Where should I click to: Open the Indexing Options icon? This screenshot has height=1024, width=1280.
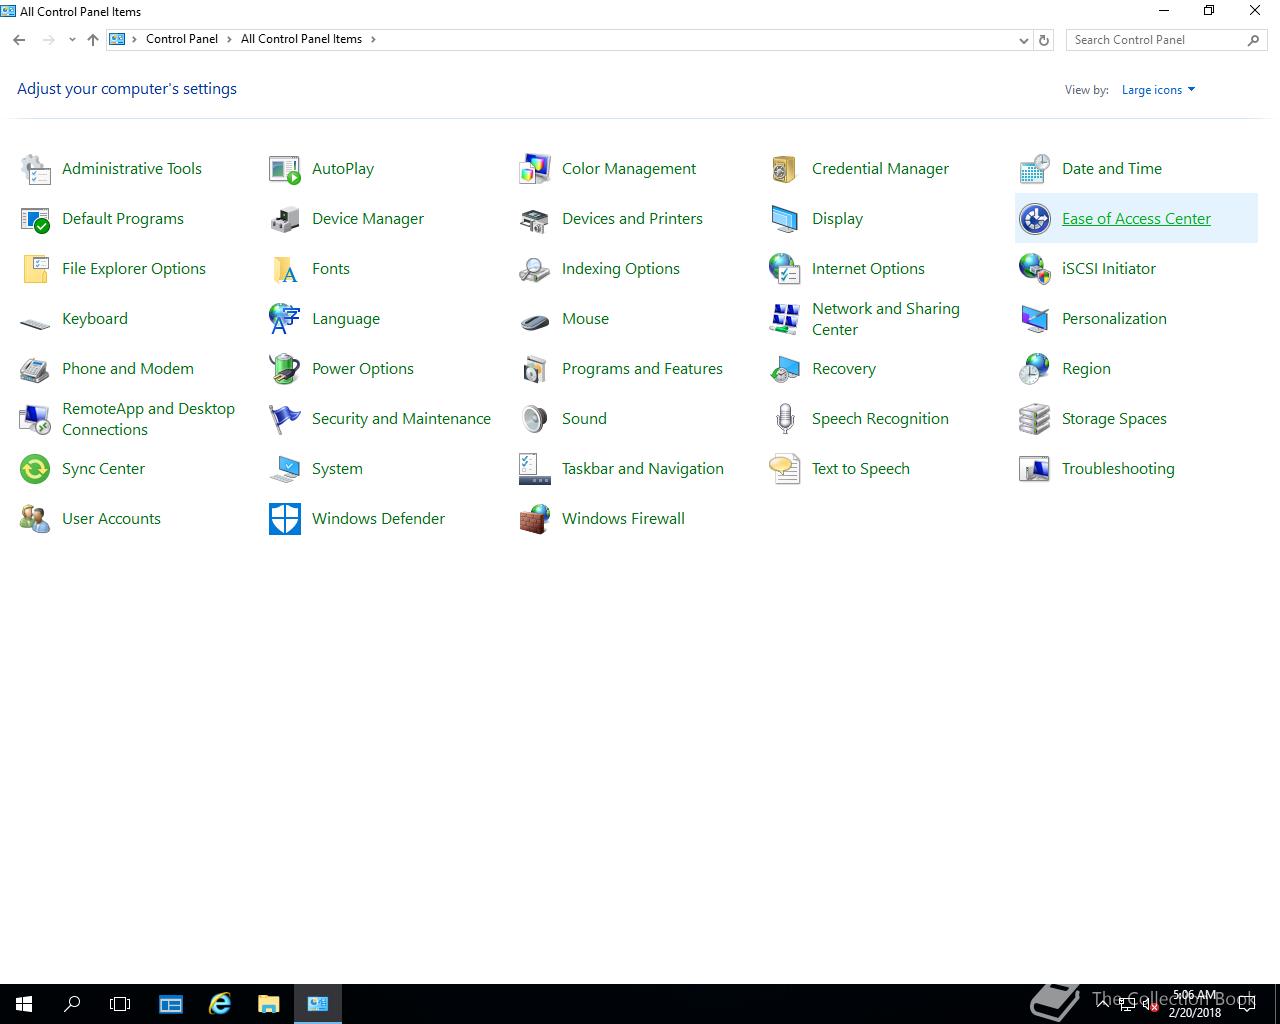535,269
